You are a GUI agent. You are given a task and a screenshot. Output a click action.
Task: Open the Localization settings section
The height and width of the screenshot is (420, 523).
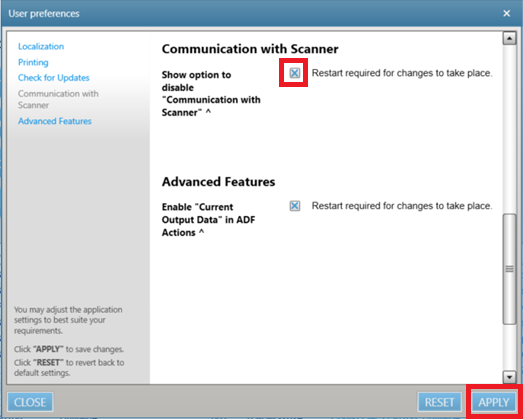[41, 46]
